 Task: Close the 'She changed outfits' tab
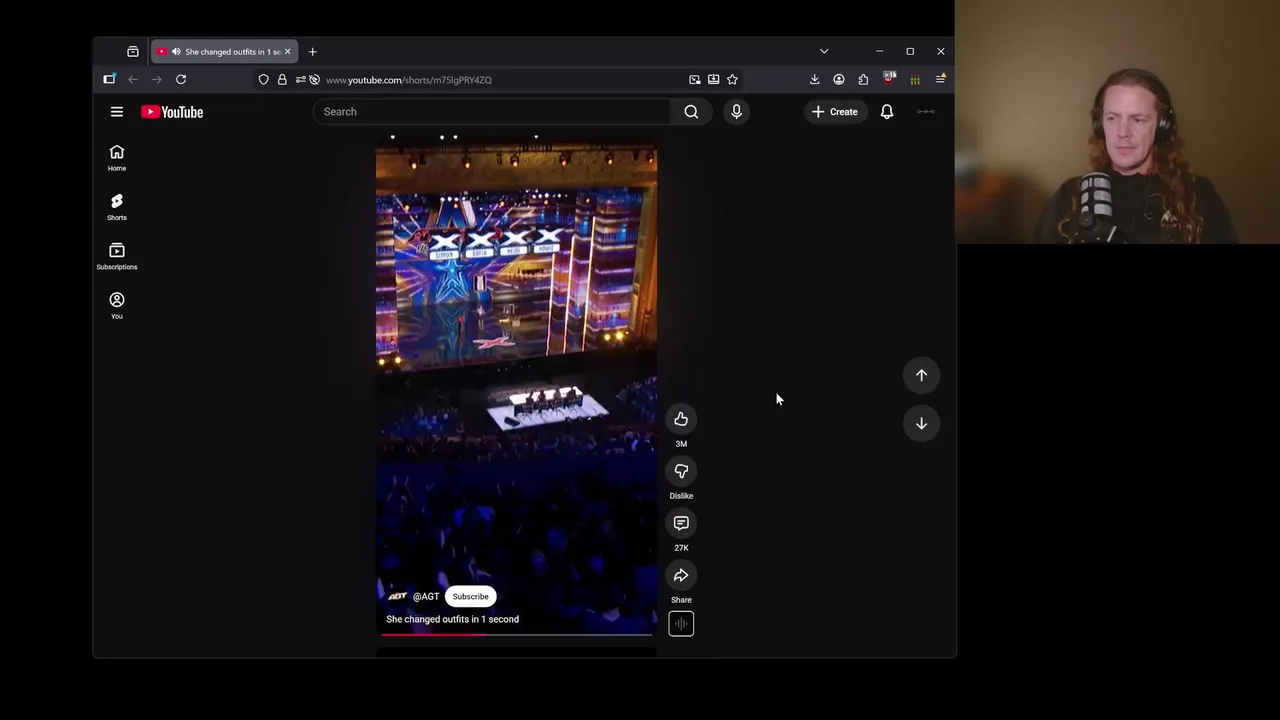[287, 51]
